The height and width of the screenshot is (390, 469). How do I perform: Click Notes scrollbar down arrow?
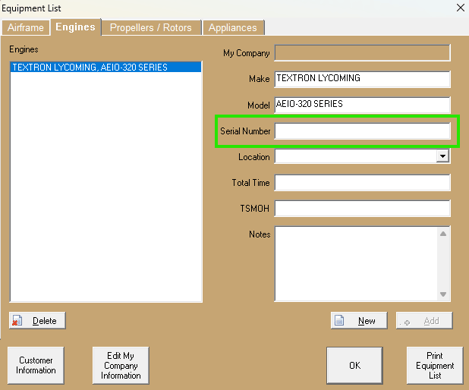[443, 294]
